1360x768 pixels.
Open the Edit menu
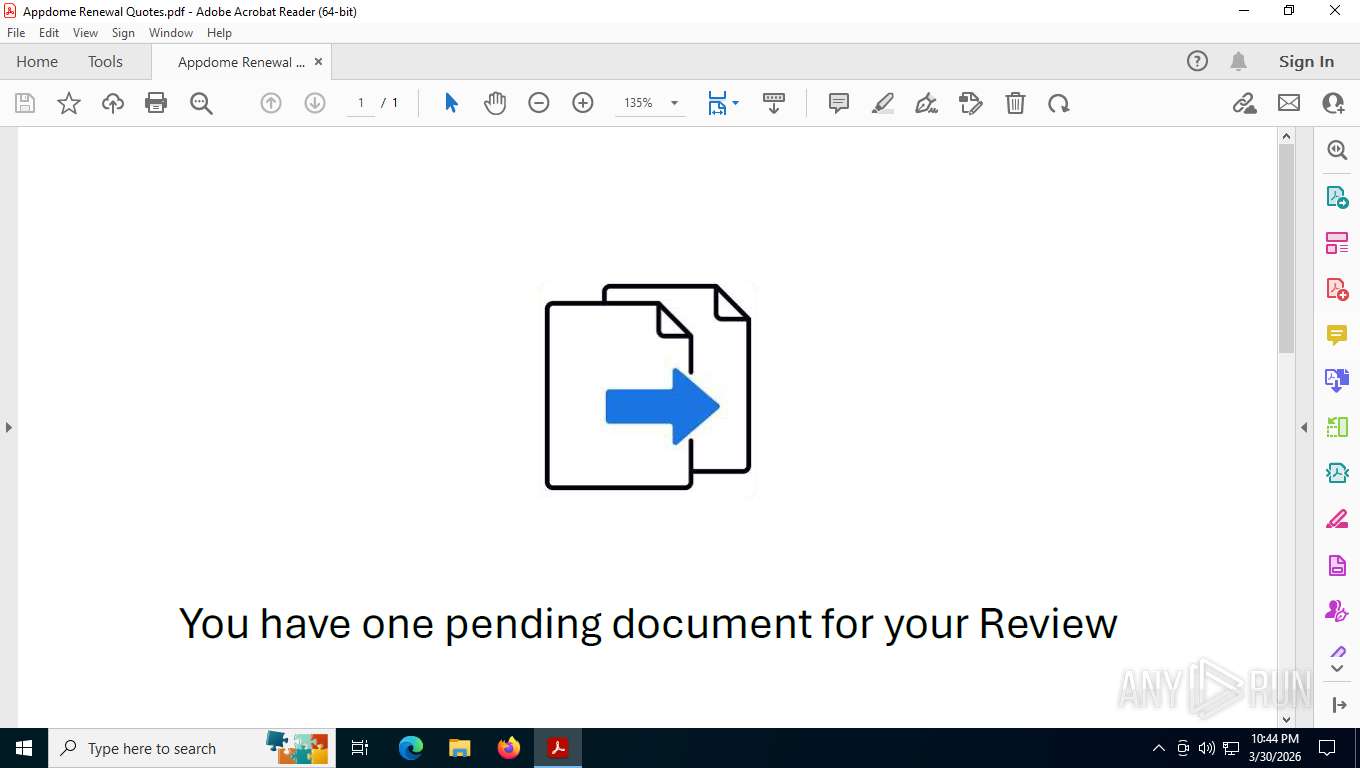pos(49,33)
